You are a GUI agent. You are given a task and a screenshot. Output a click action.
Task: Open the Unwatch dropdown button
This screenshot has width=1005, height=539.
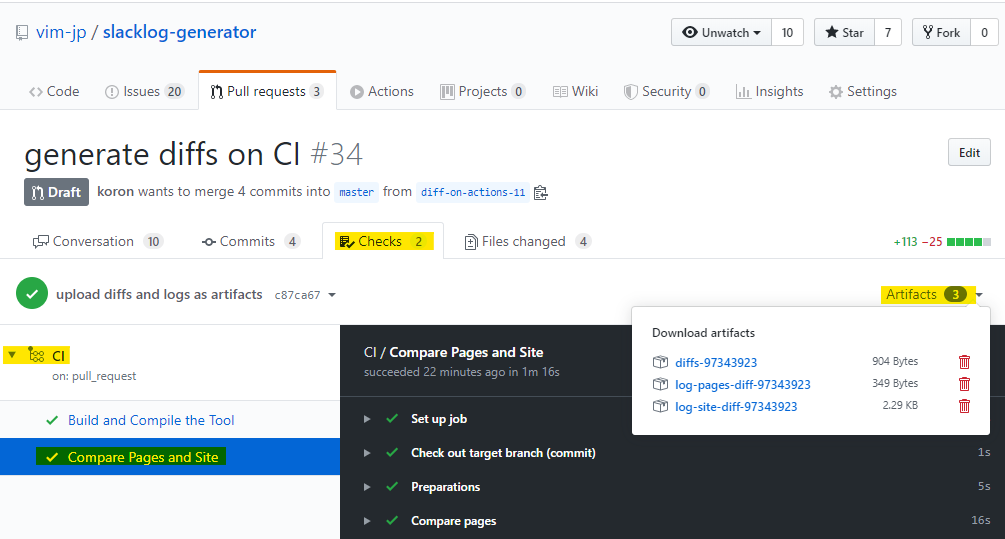point(722,32)
